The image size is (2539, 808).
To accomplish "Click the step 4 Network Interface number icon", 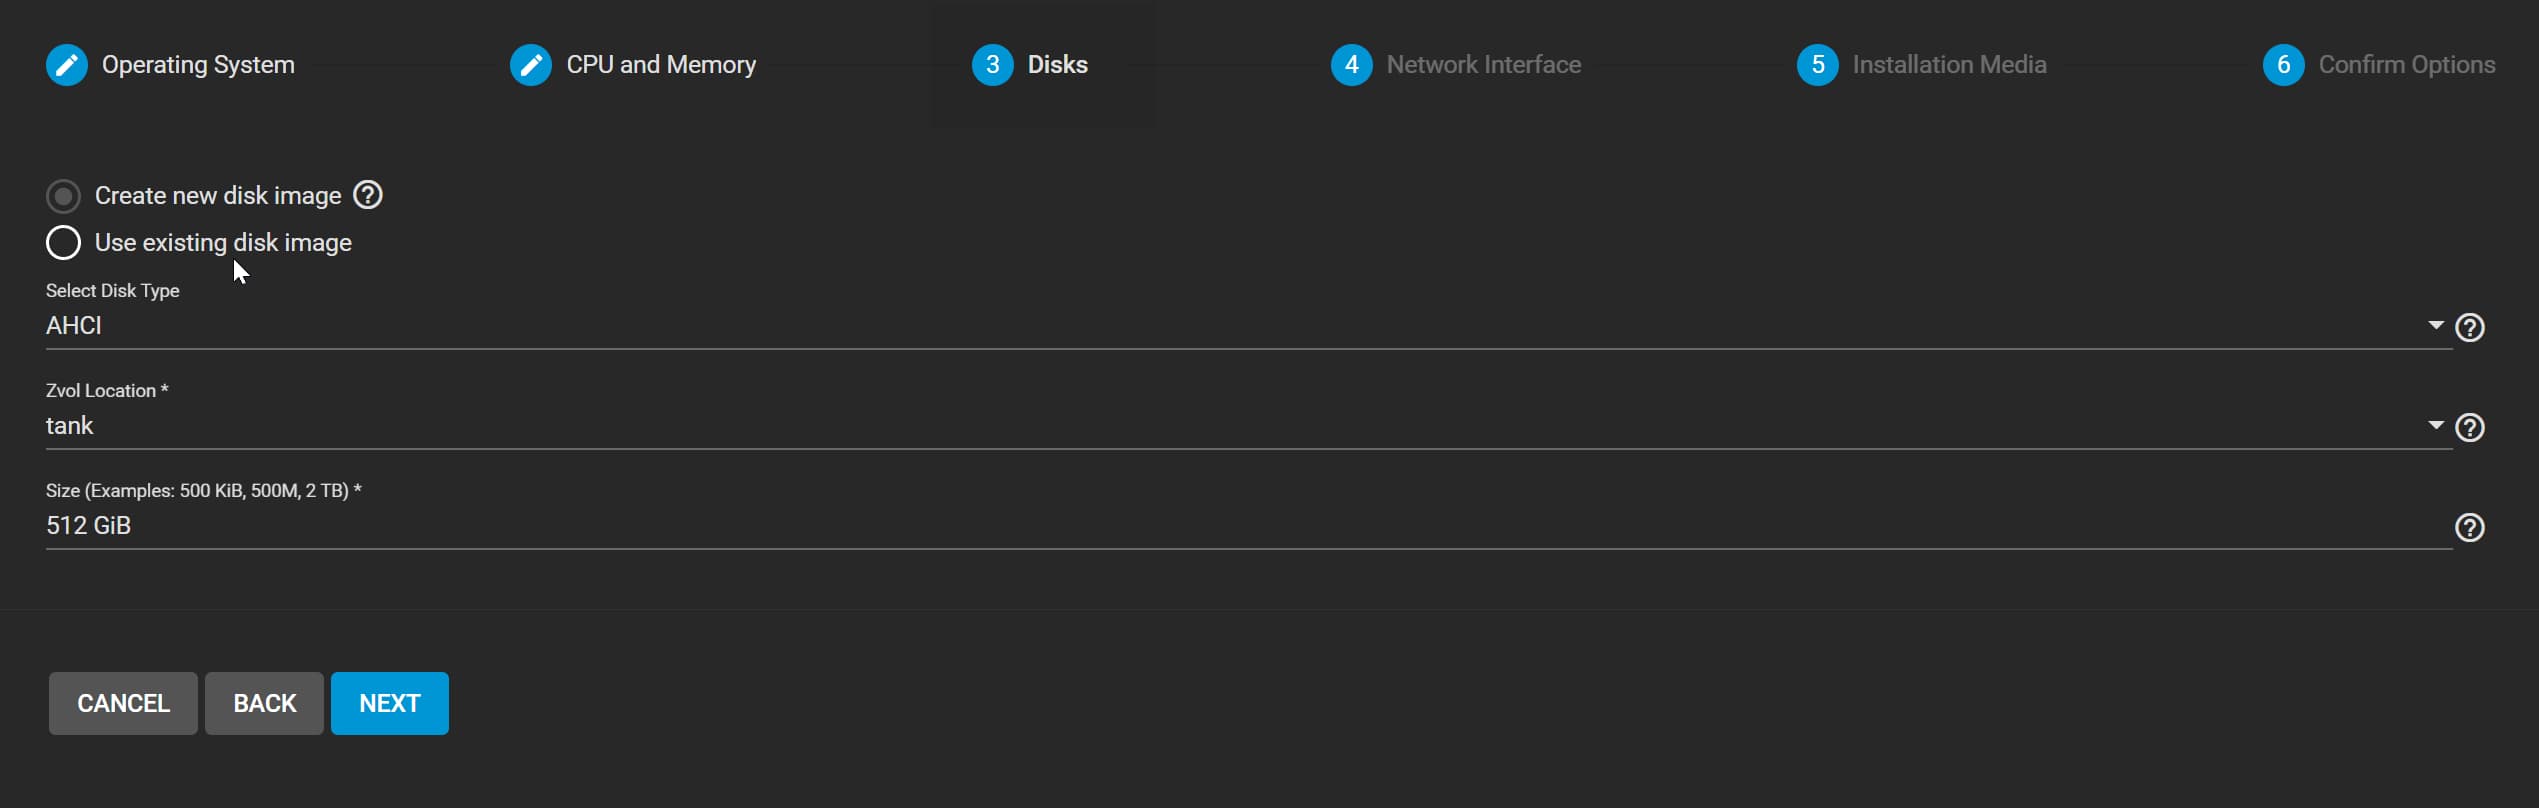I will [x=1352, y=65].
